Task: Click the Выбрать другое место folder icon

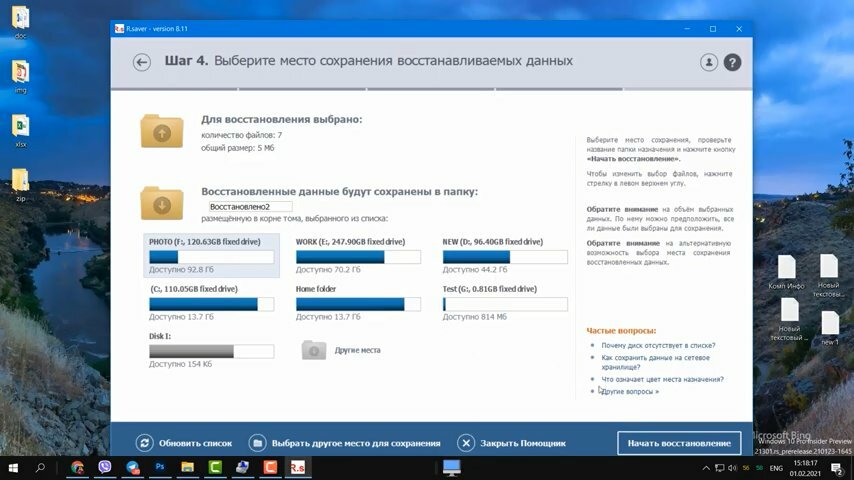Action: [x=257, y=443]
